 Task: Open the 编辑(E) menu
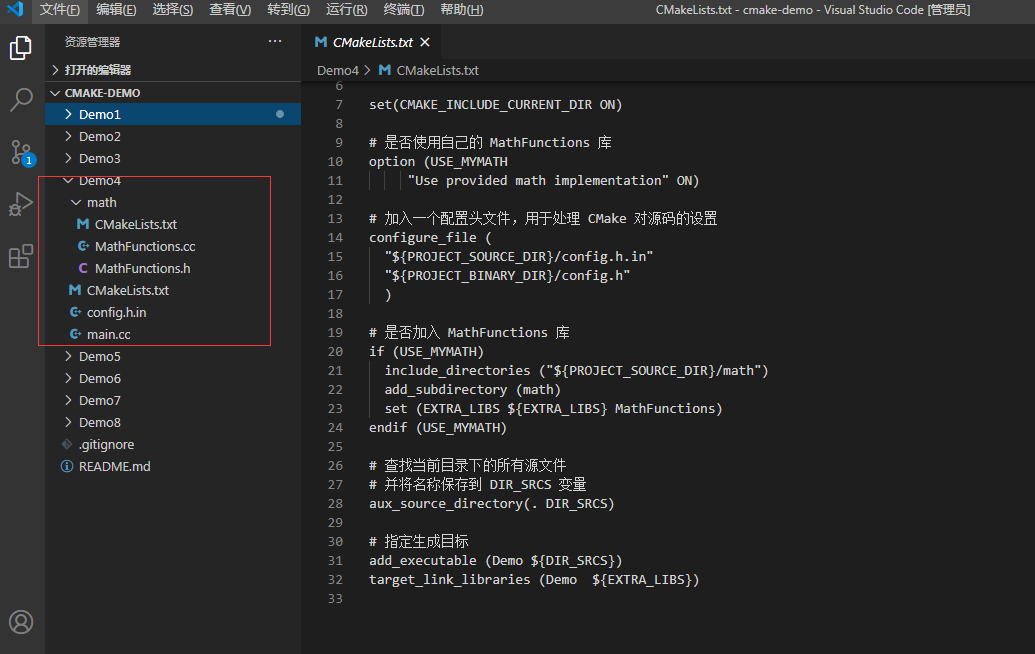point(116,10)
